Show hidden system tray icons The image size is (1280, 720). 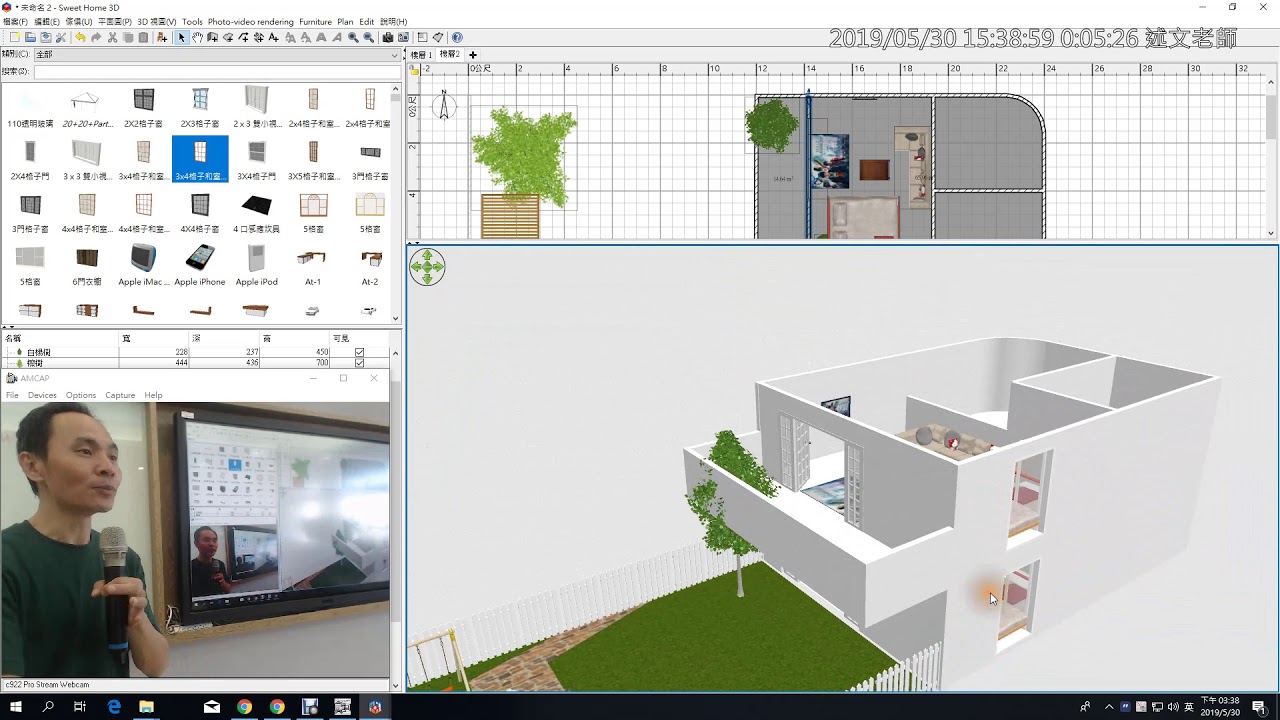click(1109, 707)
